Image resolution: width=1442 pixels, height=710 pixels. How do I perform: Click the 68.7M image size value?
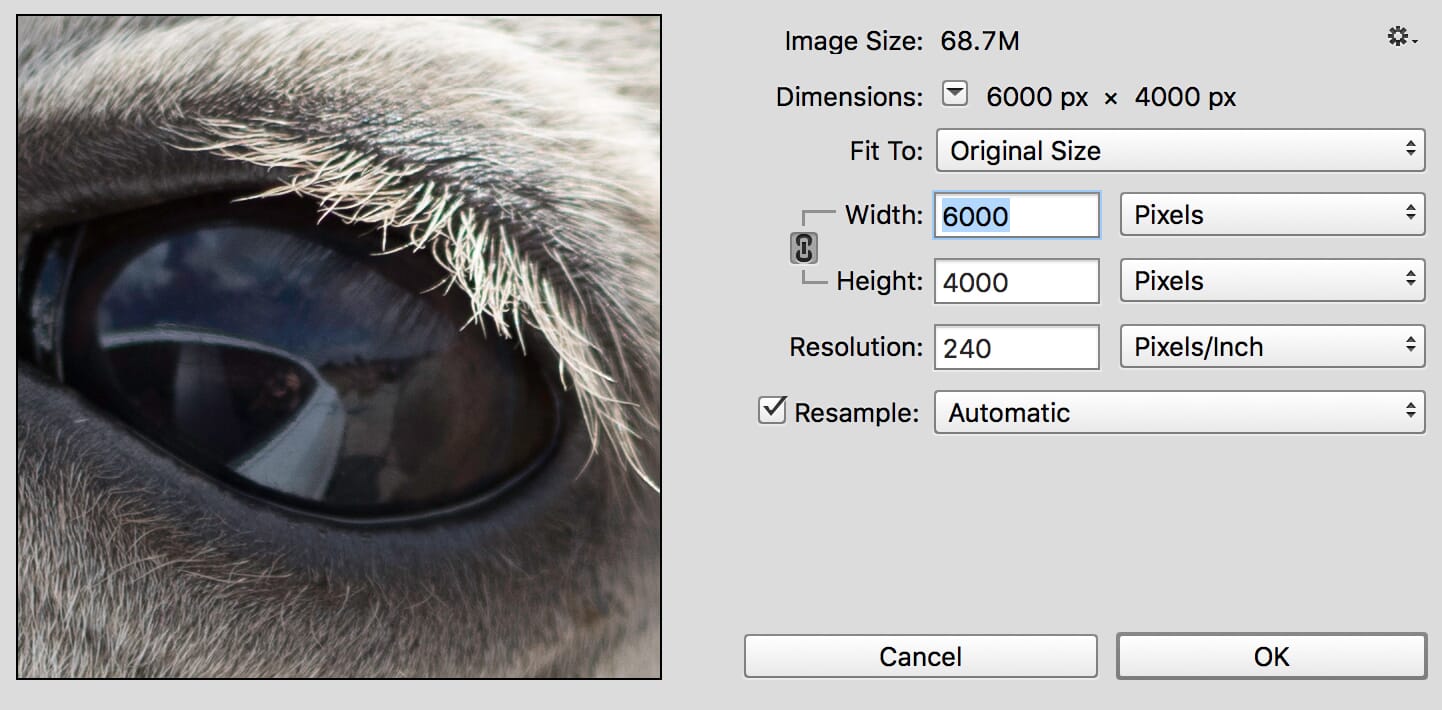click(980, 41)
